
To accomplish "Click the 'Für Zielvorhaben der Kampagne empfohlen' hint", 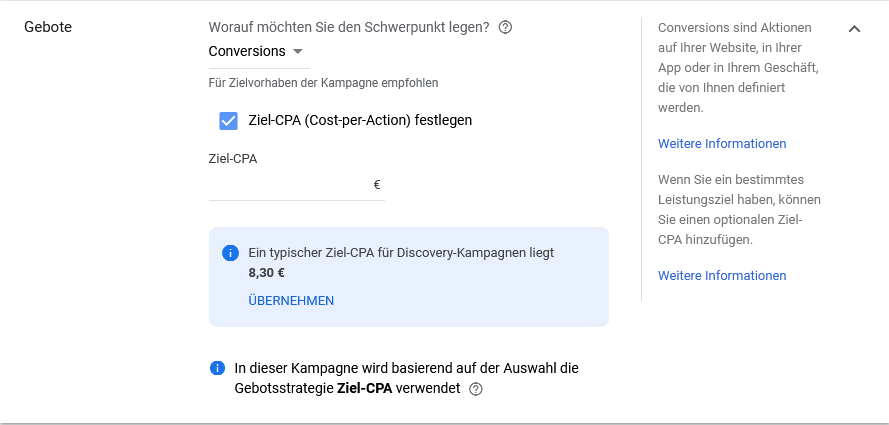I will pyautogui.click(x=323, y=83).
